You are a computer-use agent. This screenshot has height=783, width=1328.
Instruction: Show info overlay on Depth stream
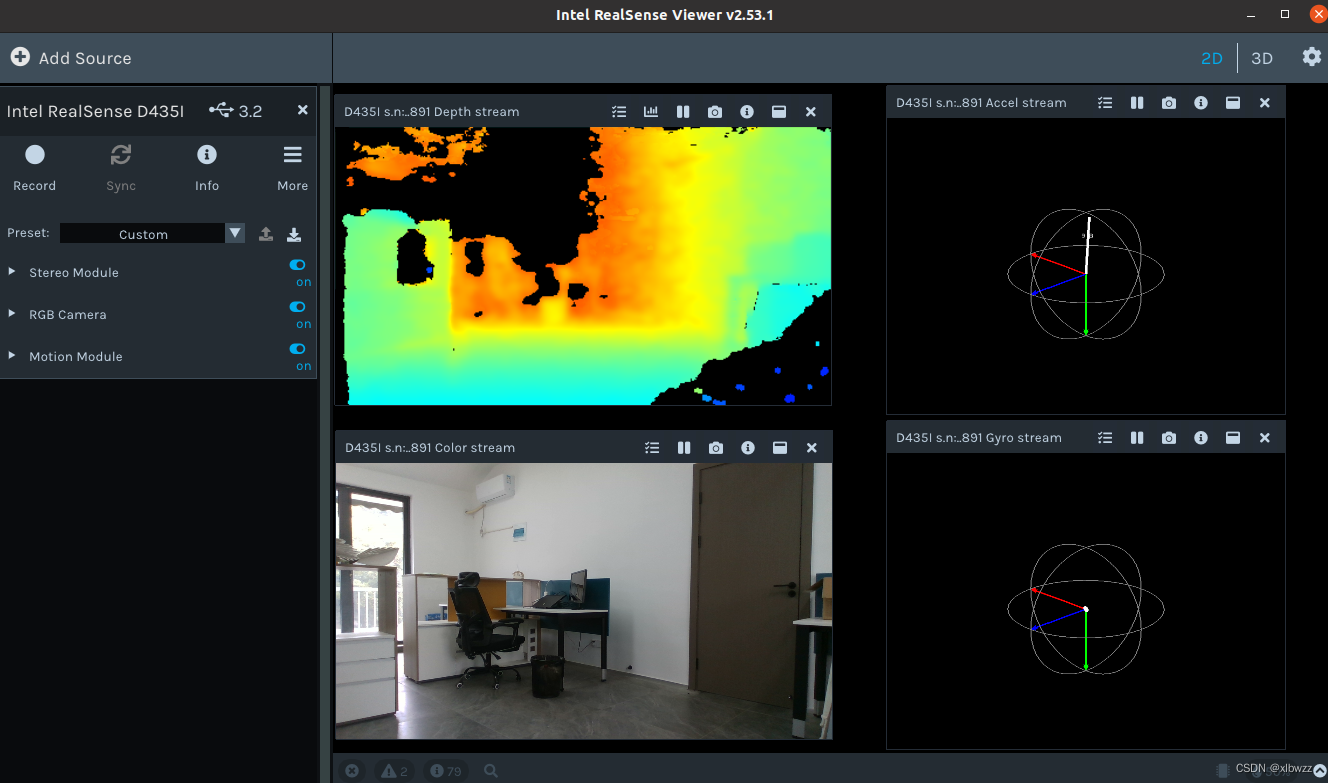[x=747, y=112]
